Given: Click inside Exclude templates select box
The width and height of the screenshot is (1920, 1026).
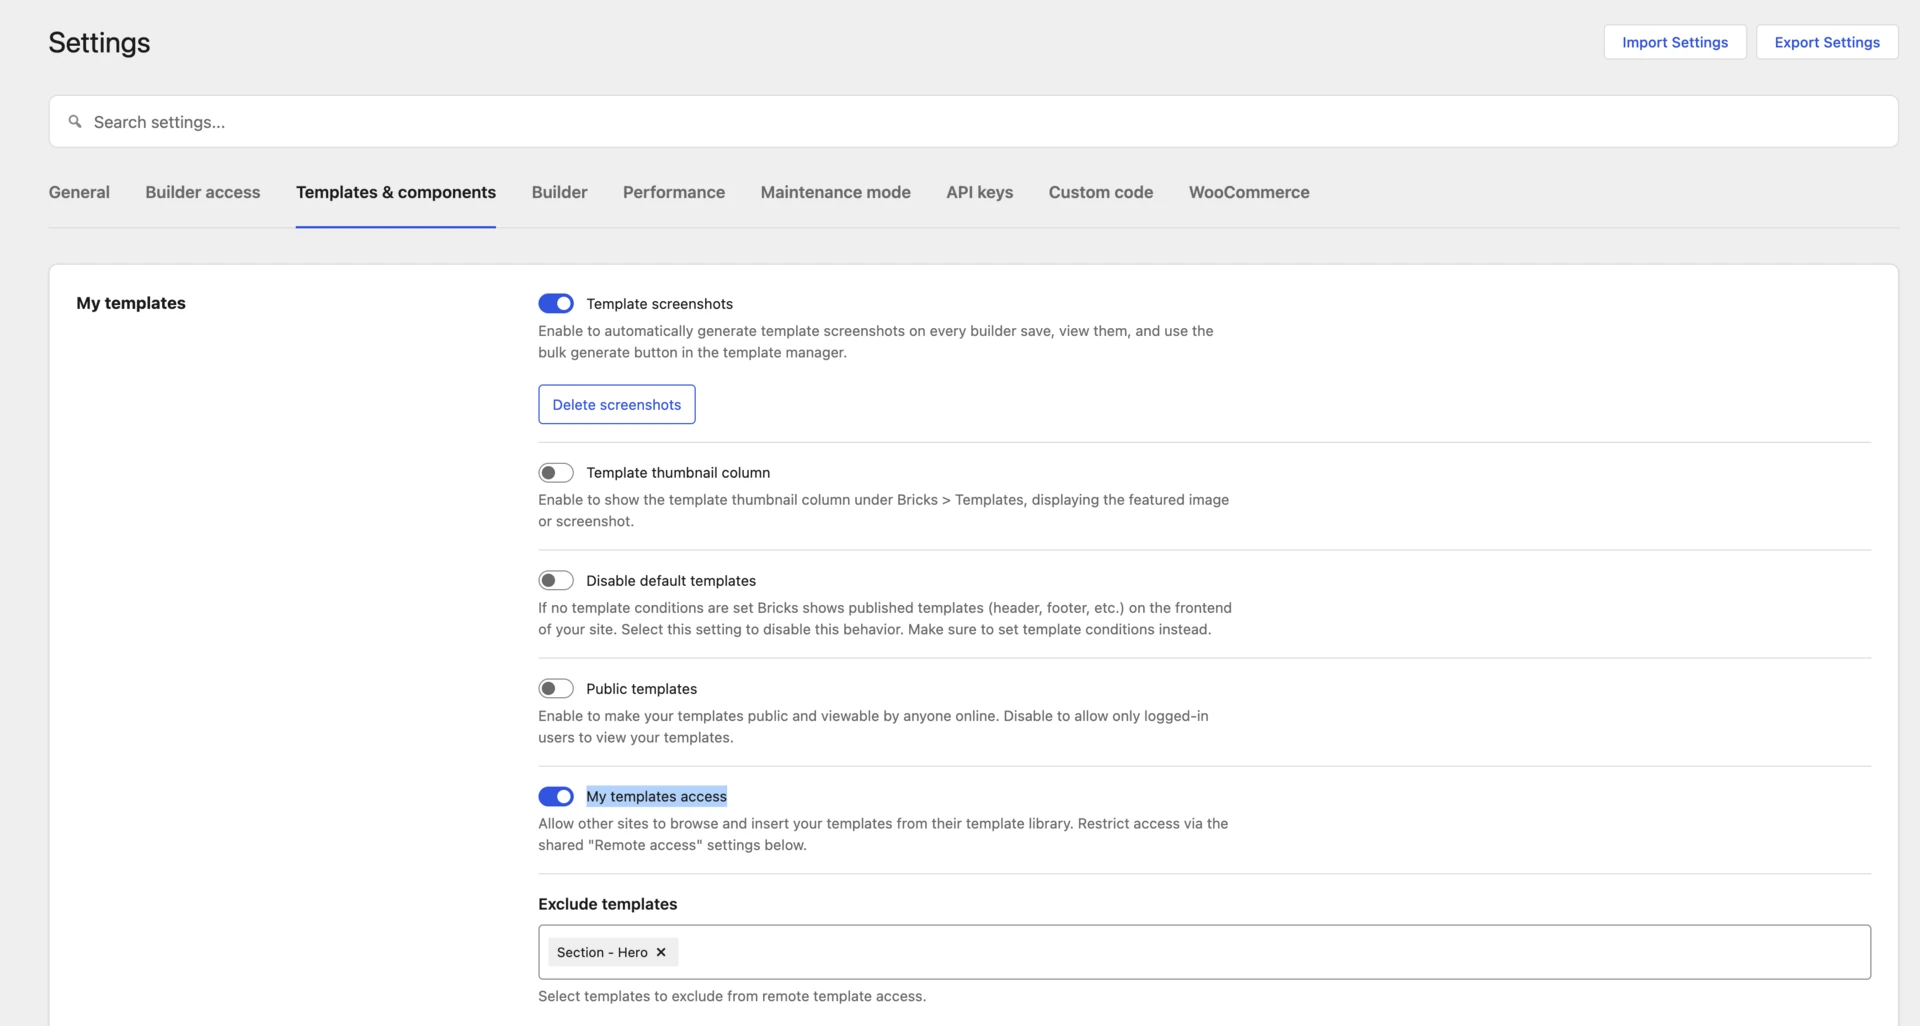Looking at the screenshot, I should coord(1205,952).
